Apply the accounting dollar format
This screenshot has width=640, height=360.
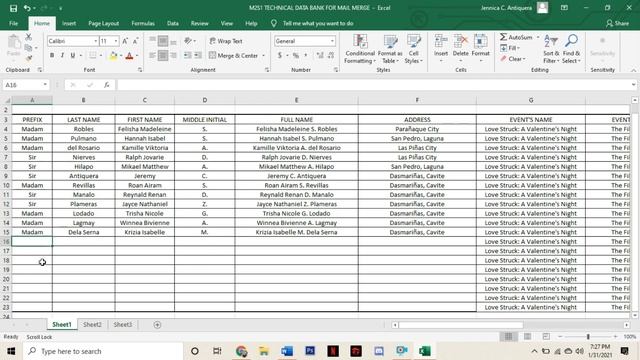(x=280, y=55)
